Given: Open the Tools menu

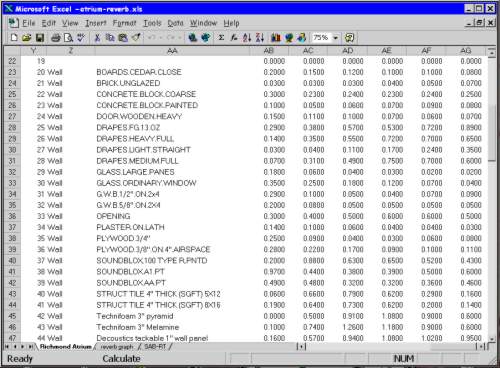Looking at the screenshot, I should click(152, 23).
